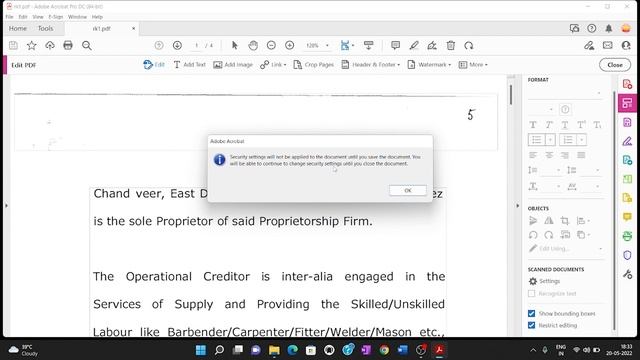
Task: Zoom in with the plus icon
Action: (289, 45)
